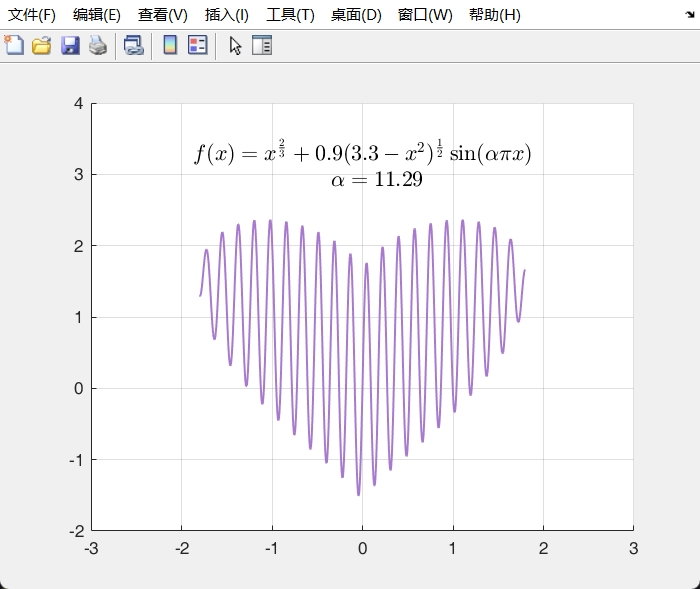The width and height of the screenshot is (700, 589).
Task: Open the 编辑(E) menu
Action: 97,15
